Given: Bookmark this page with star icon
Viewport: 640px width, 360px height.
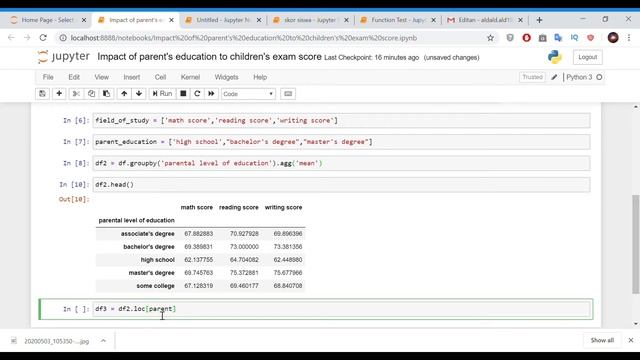Looking at the screenshot, I should coord(490,38).
